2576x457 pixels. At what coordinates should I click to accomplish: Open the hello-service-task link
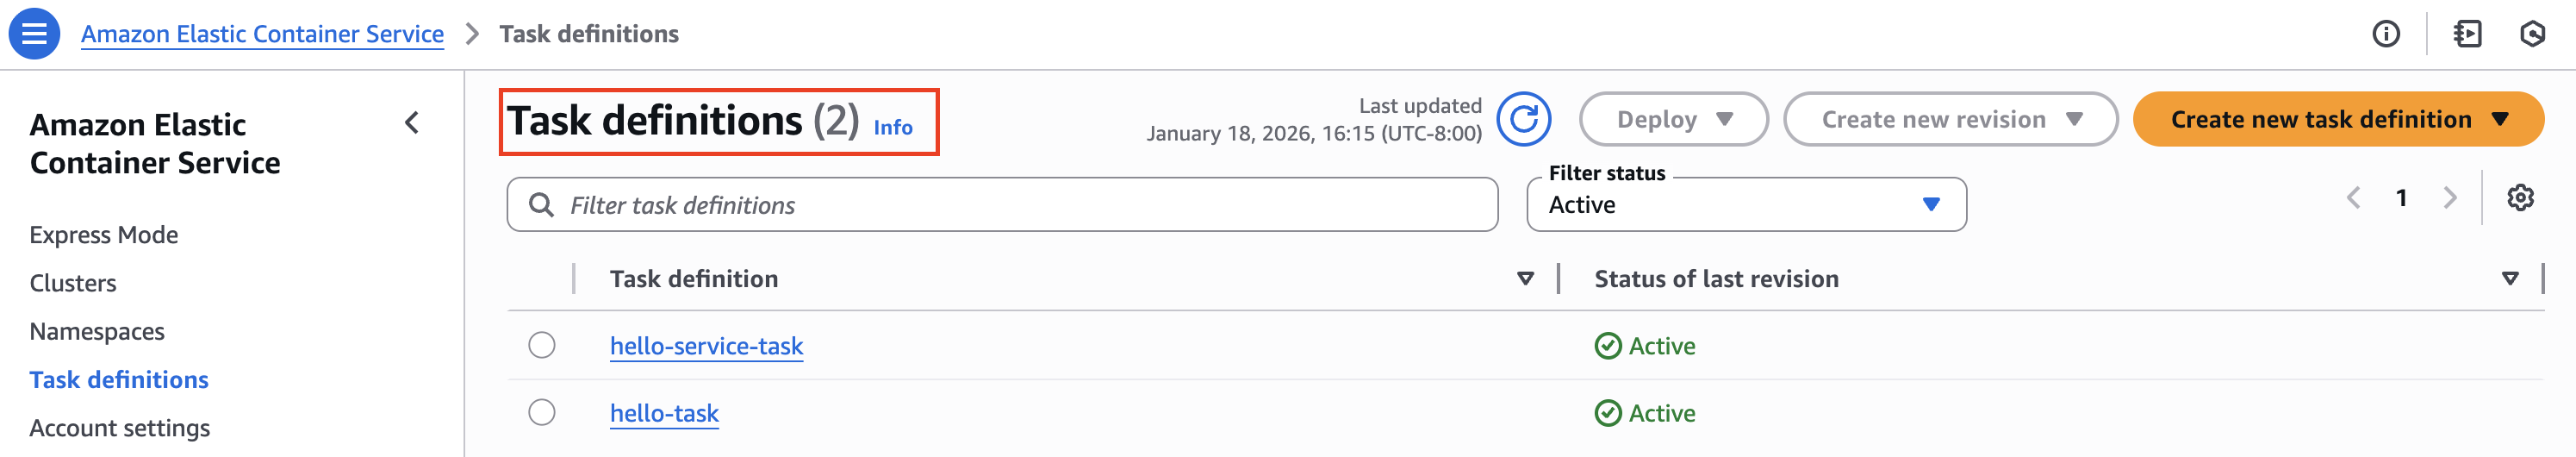tap(706, 346)
